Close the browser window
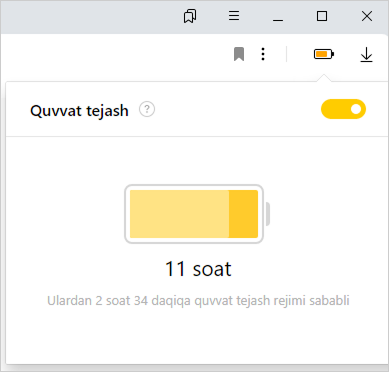This screenshot has width=389, height=372. pyautogui.click(x=367, y=16)
